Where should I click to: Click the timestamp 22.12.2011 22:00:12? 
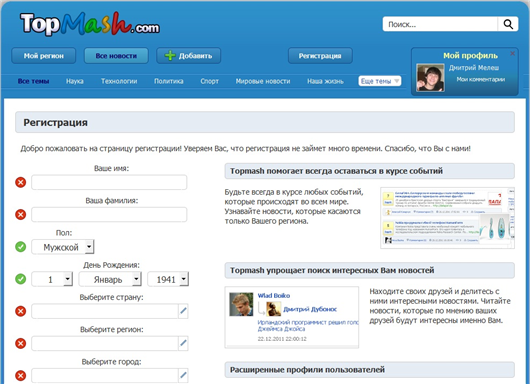coord(282,339)
